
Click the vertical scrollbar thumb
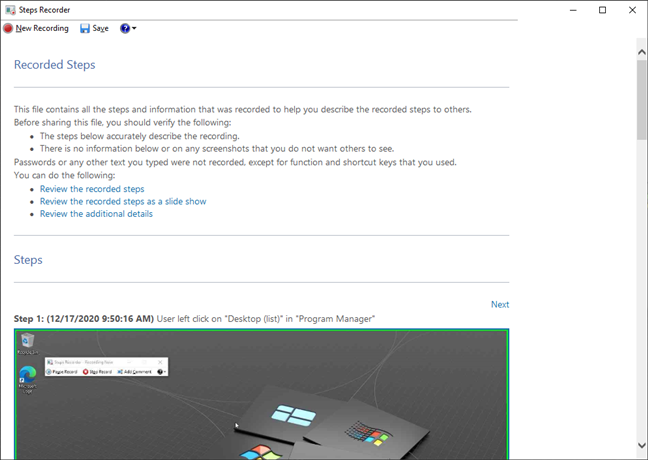[641, 100]
